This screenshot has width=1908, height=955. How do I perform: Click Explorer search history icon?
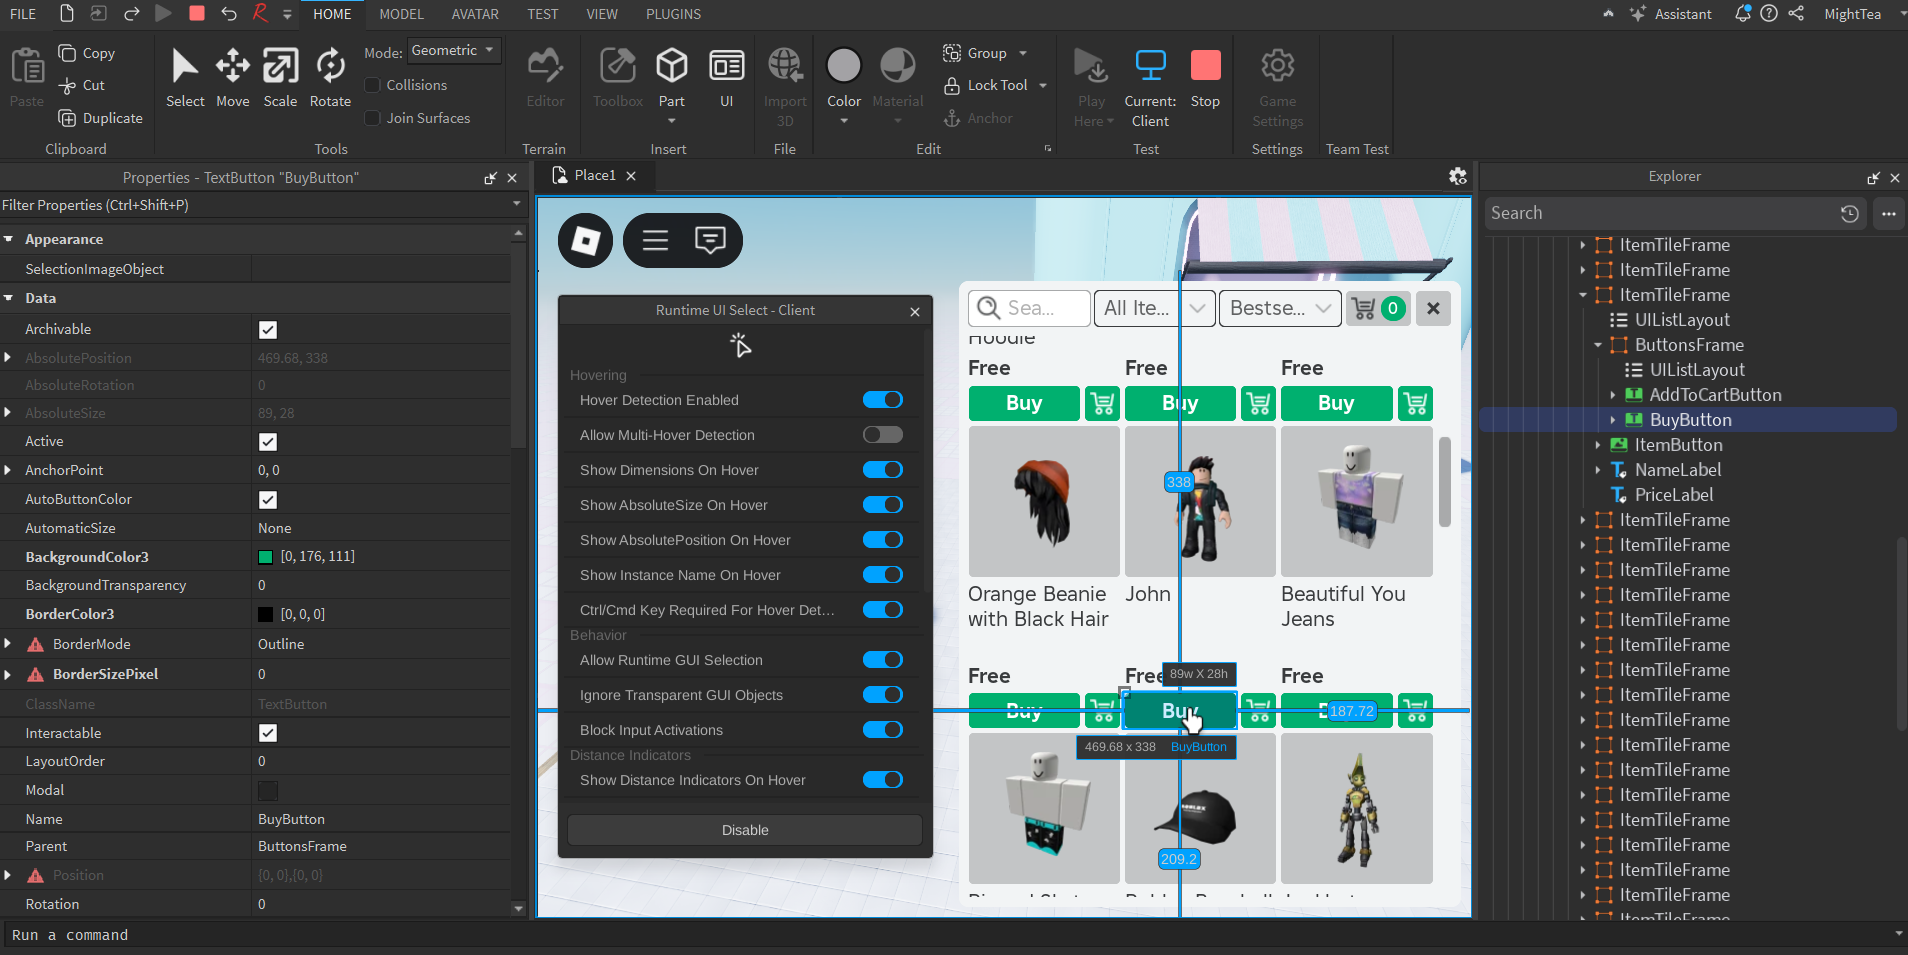point(1850,213)
